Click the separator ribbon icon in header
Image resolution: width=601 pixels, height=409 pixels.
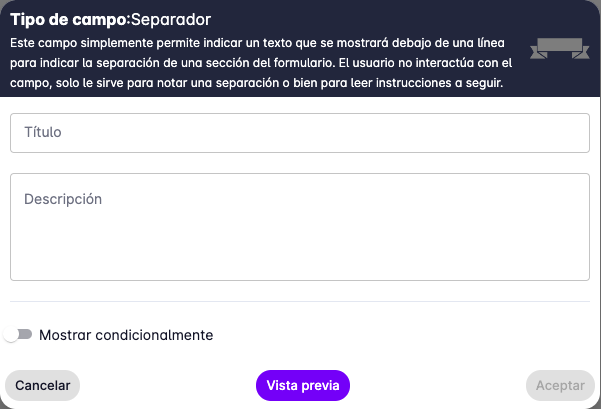(559, 48)
